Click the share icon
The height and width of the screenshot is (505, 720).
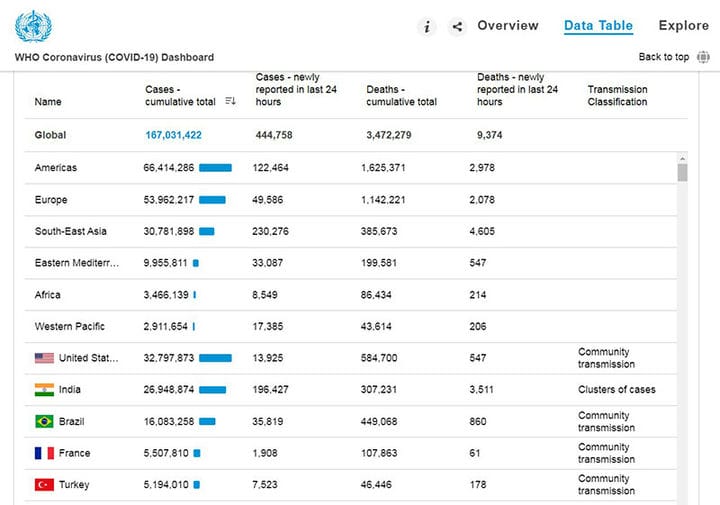point(457,27)
